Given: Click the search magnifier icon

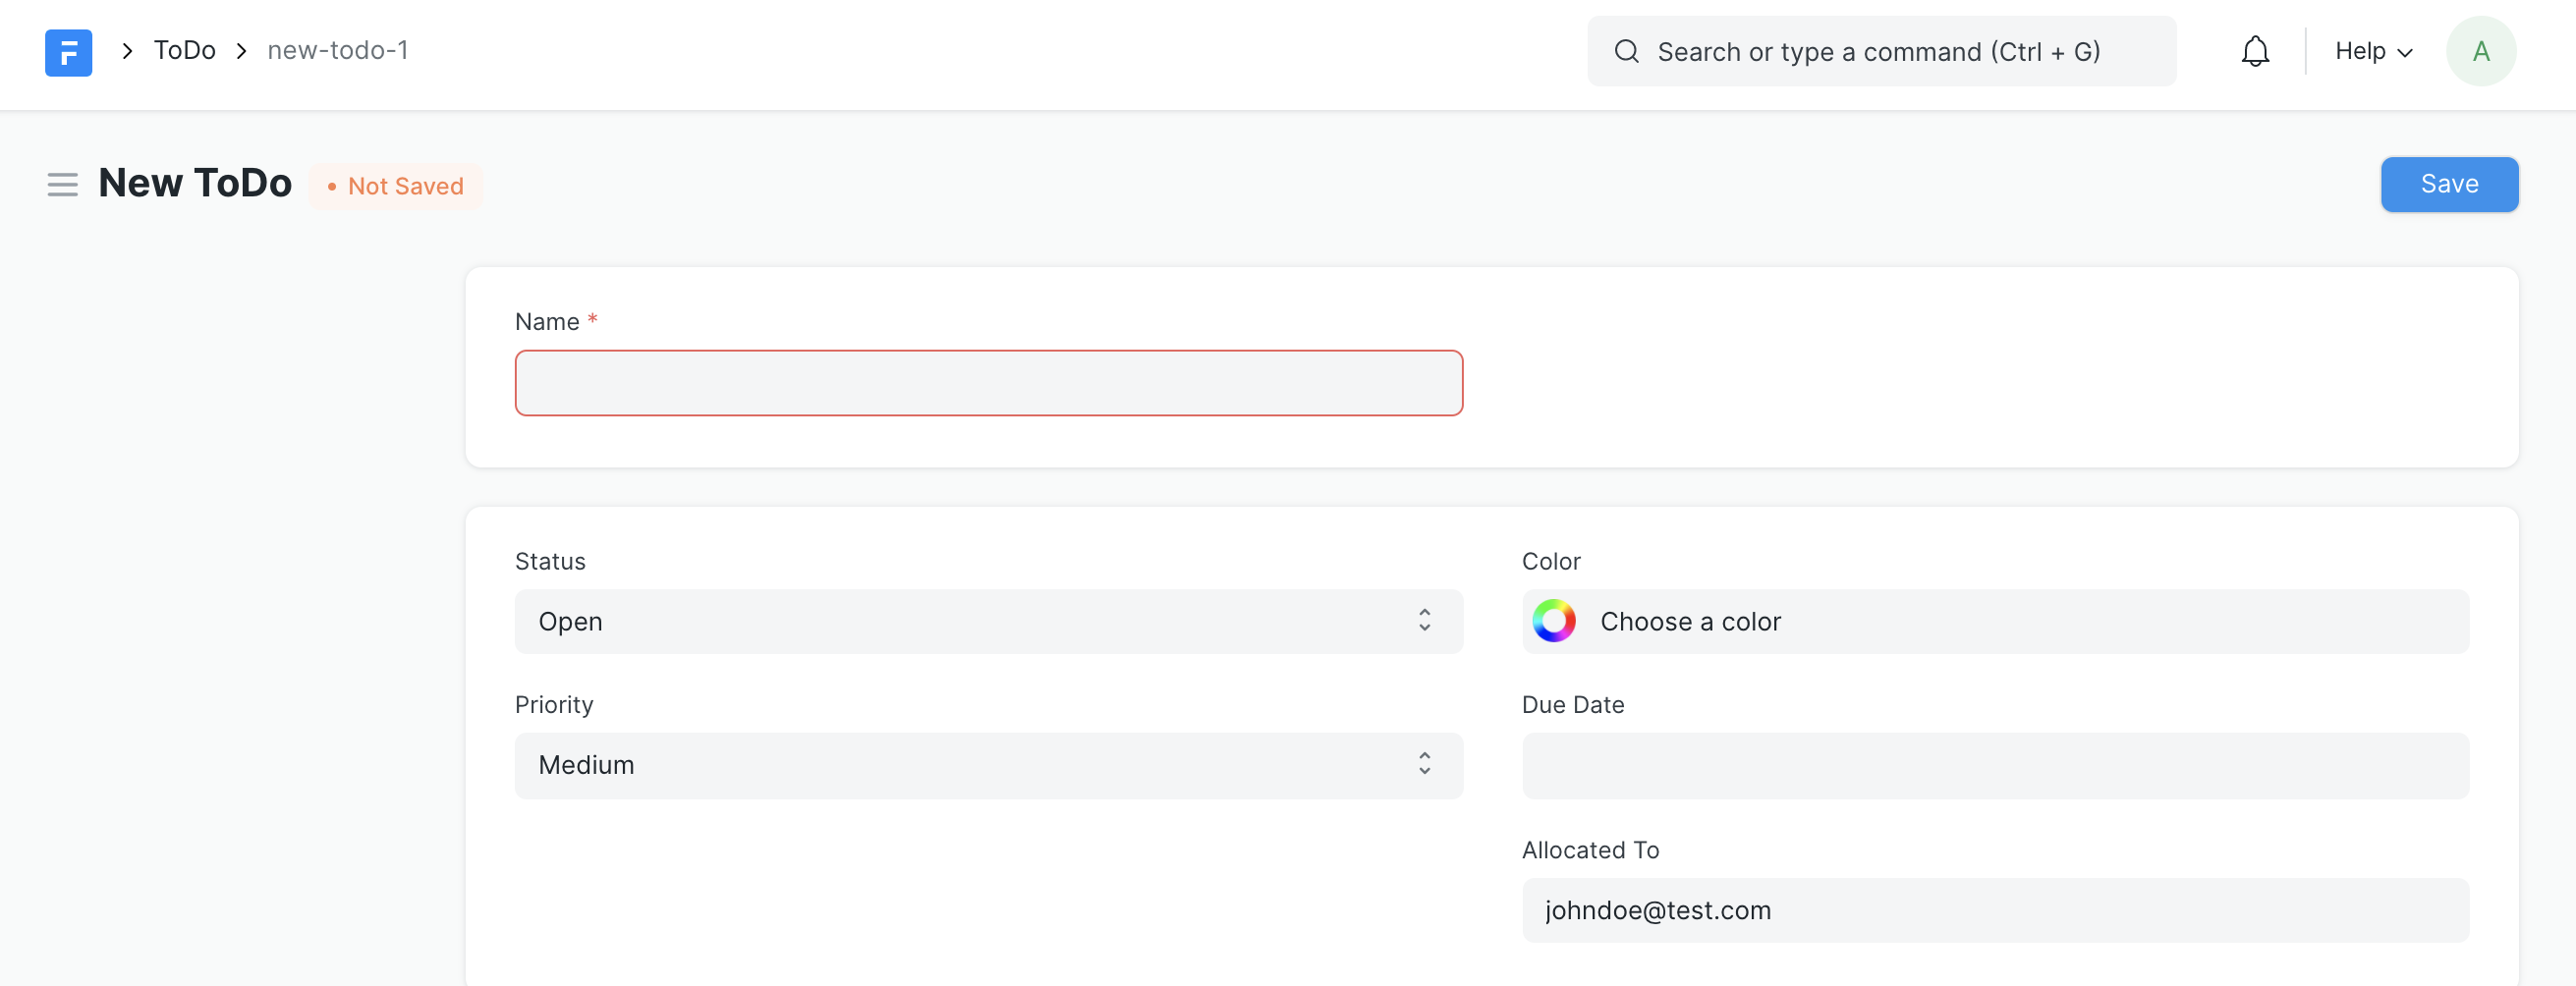Looking at the screenshot, I should coord(1626,52).
